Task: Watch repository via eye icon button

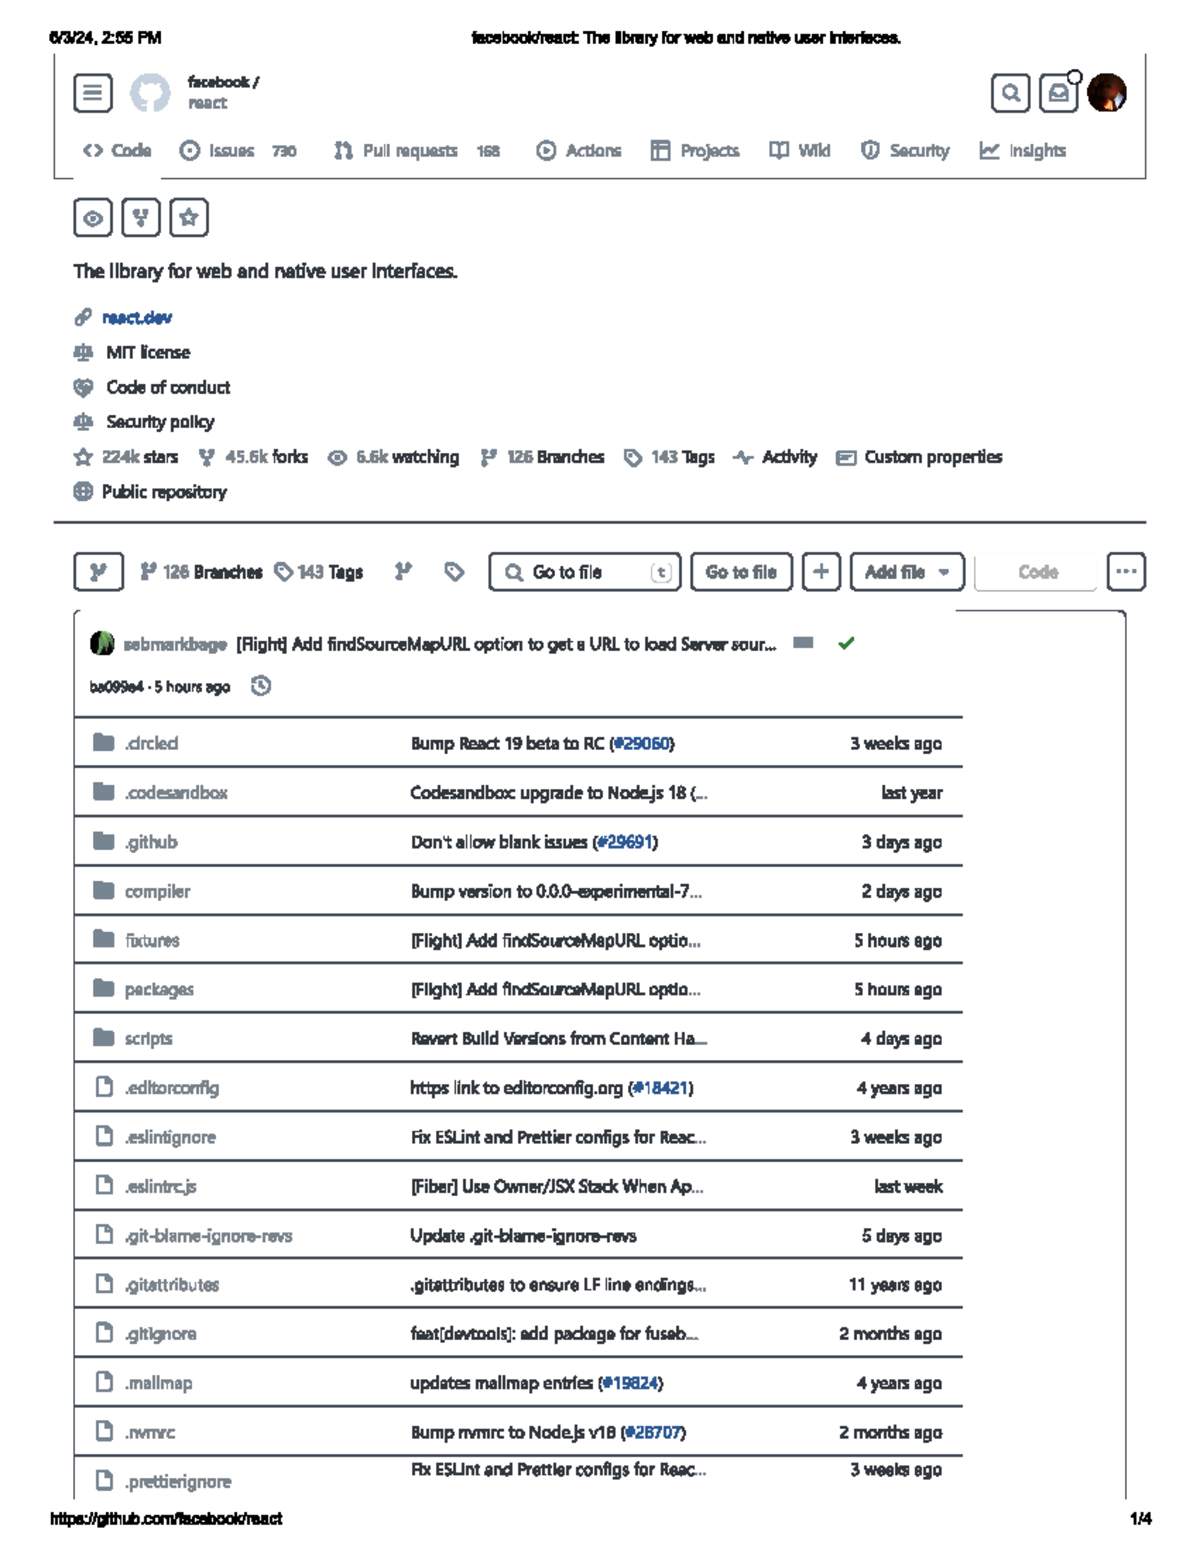Action: 93,218
